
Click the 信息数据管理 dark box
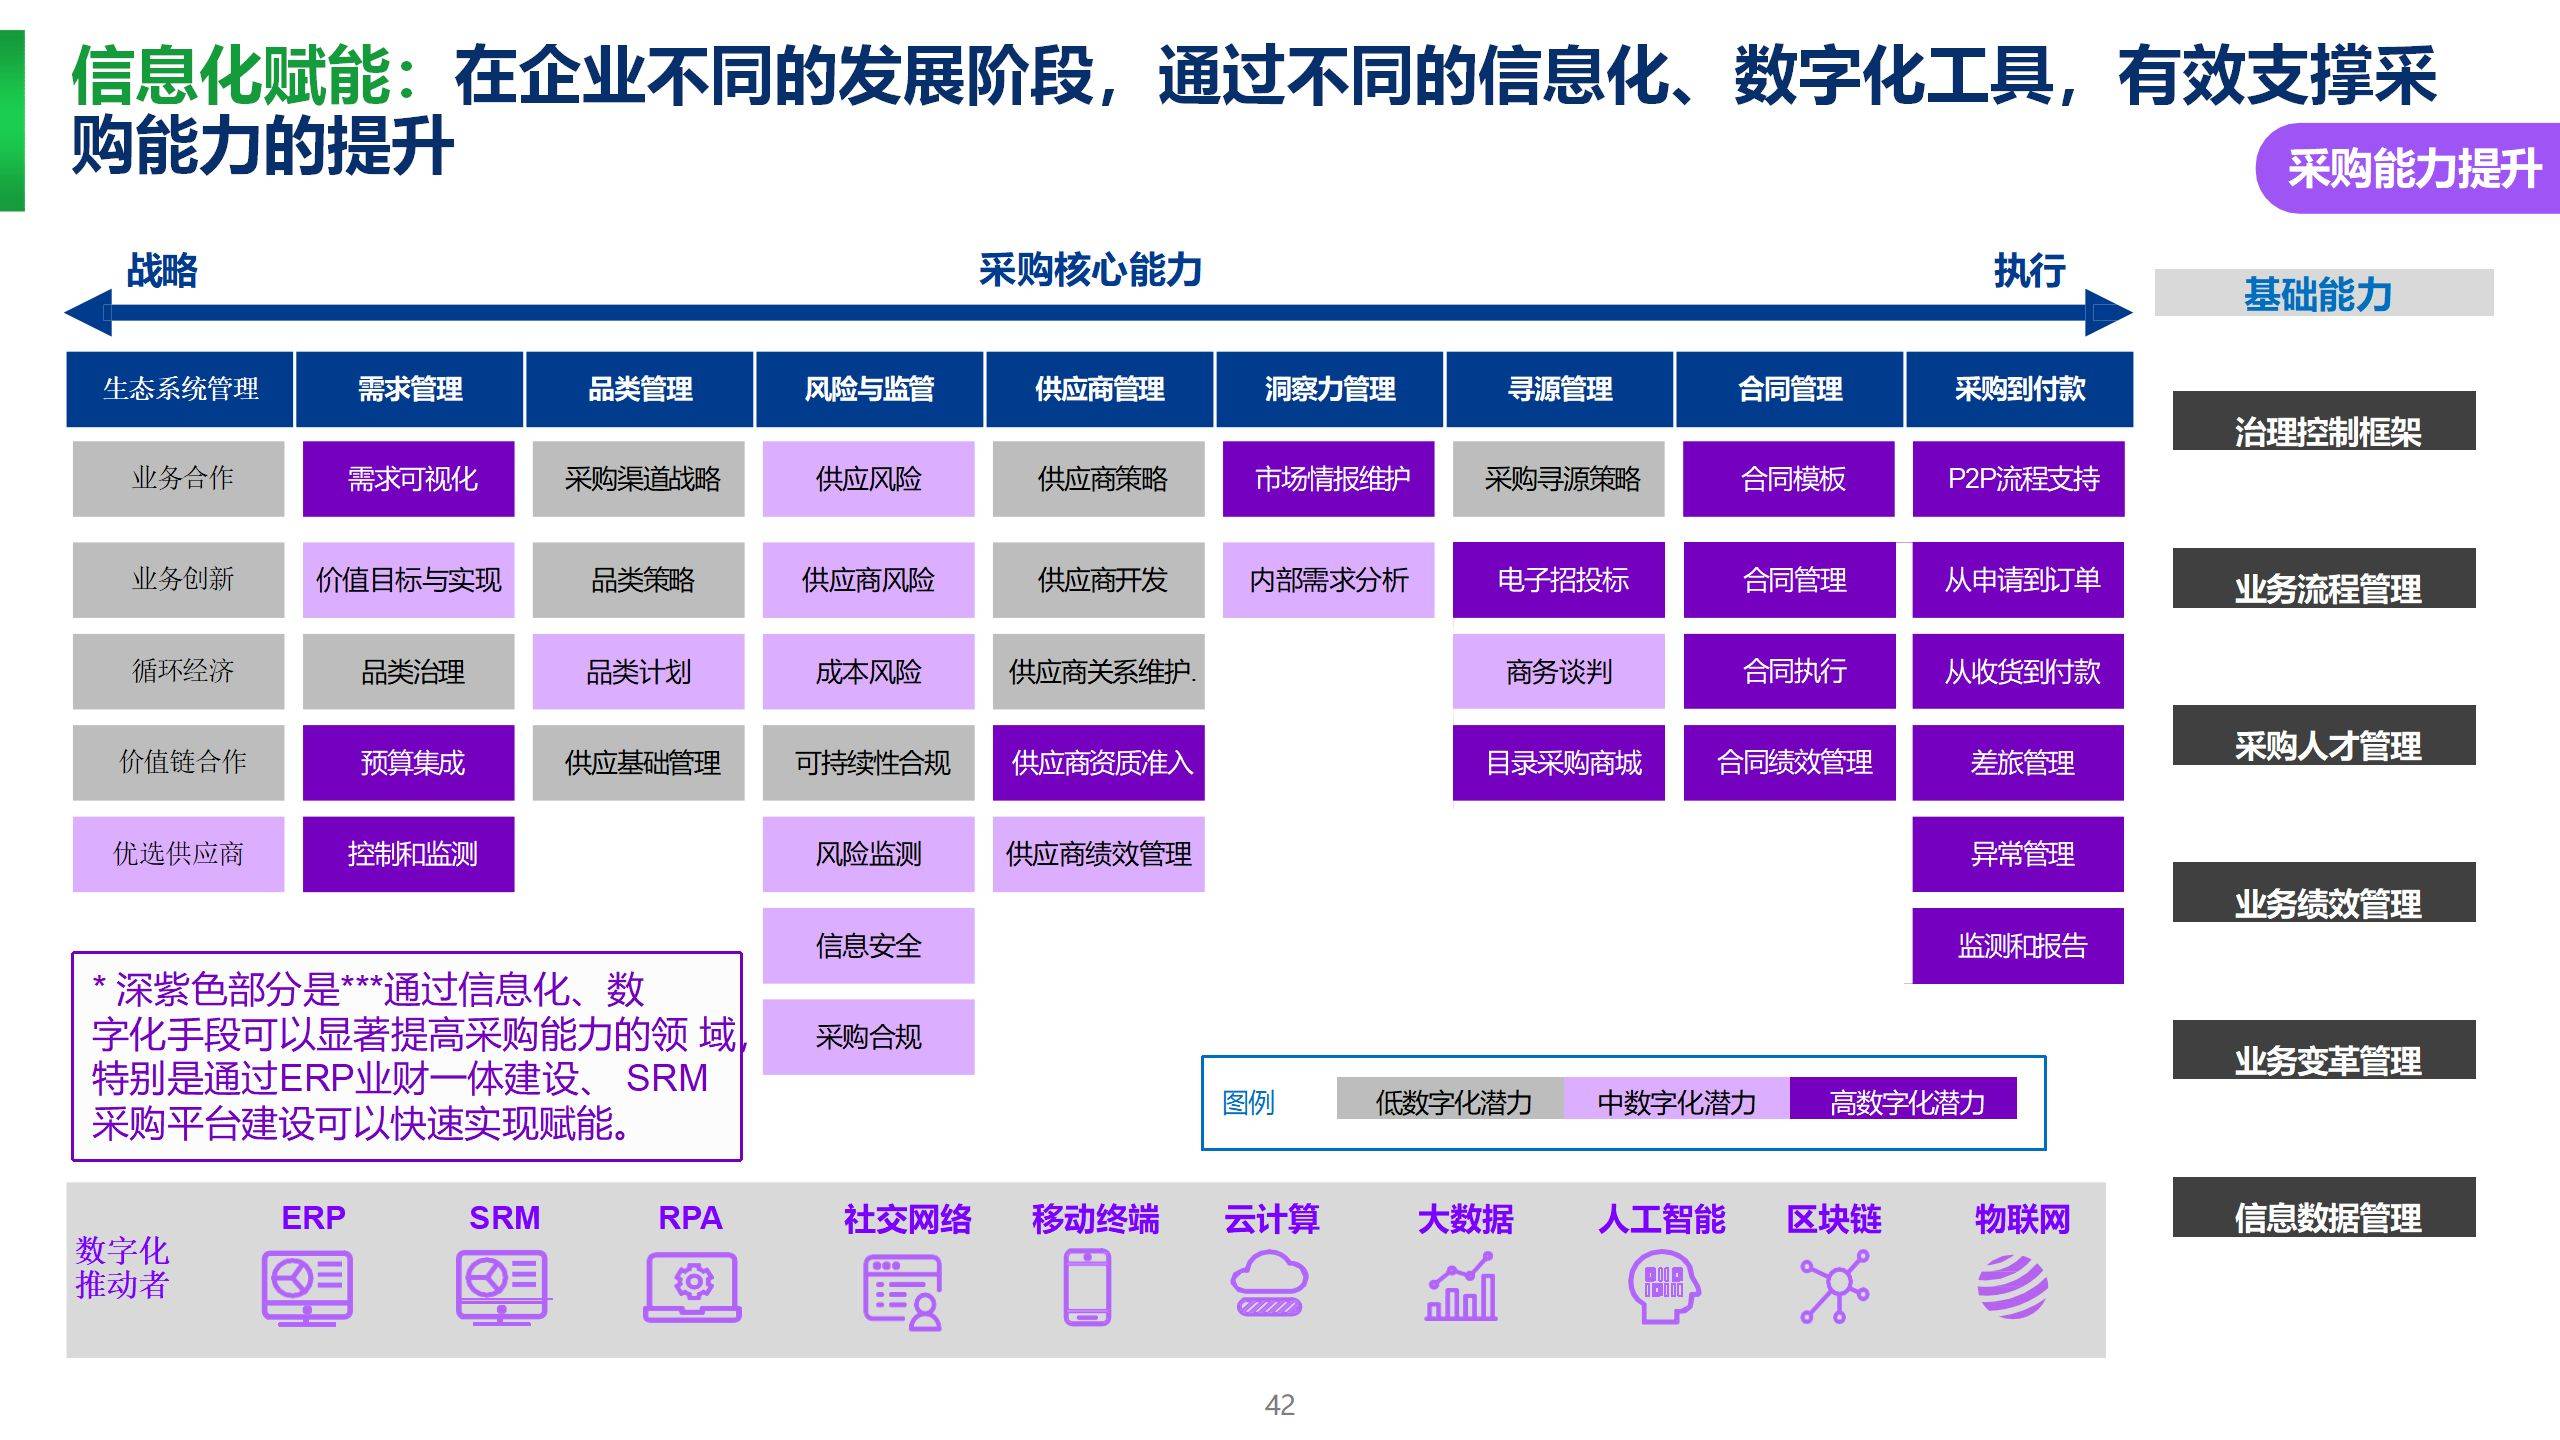pos(2324,1207)
